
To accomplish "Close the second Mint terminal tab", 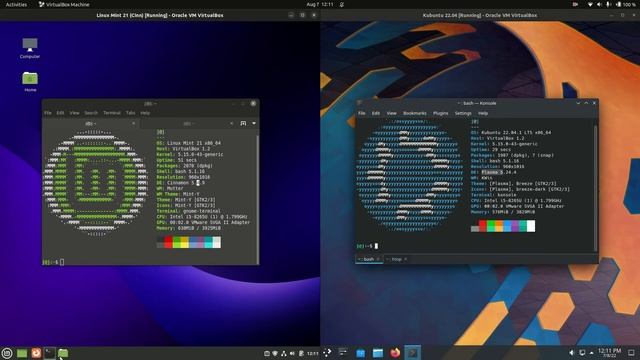I will 231,123.
